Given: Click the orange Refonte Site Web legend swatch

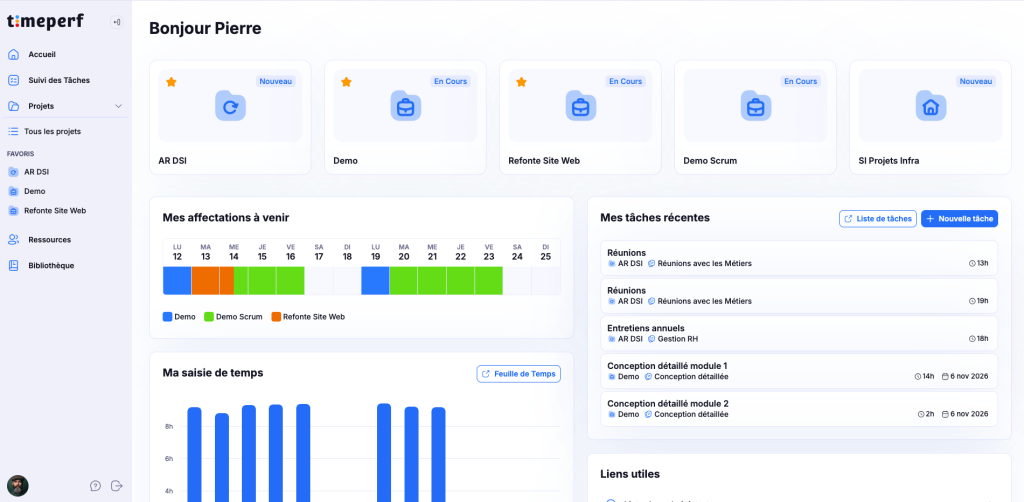Looking at the screenshot, I should click(x=276, y=317).
